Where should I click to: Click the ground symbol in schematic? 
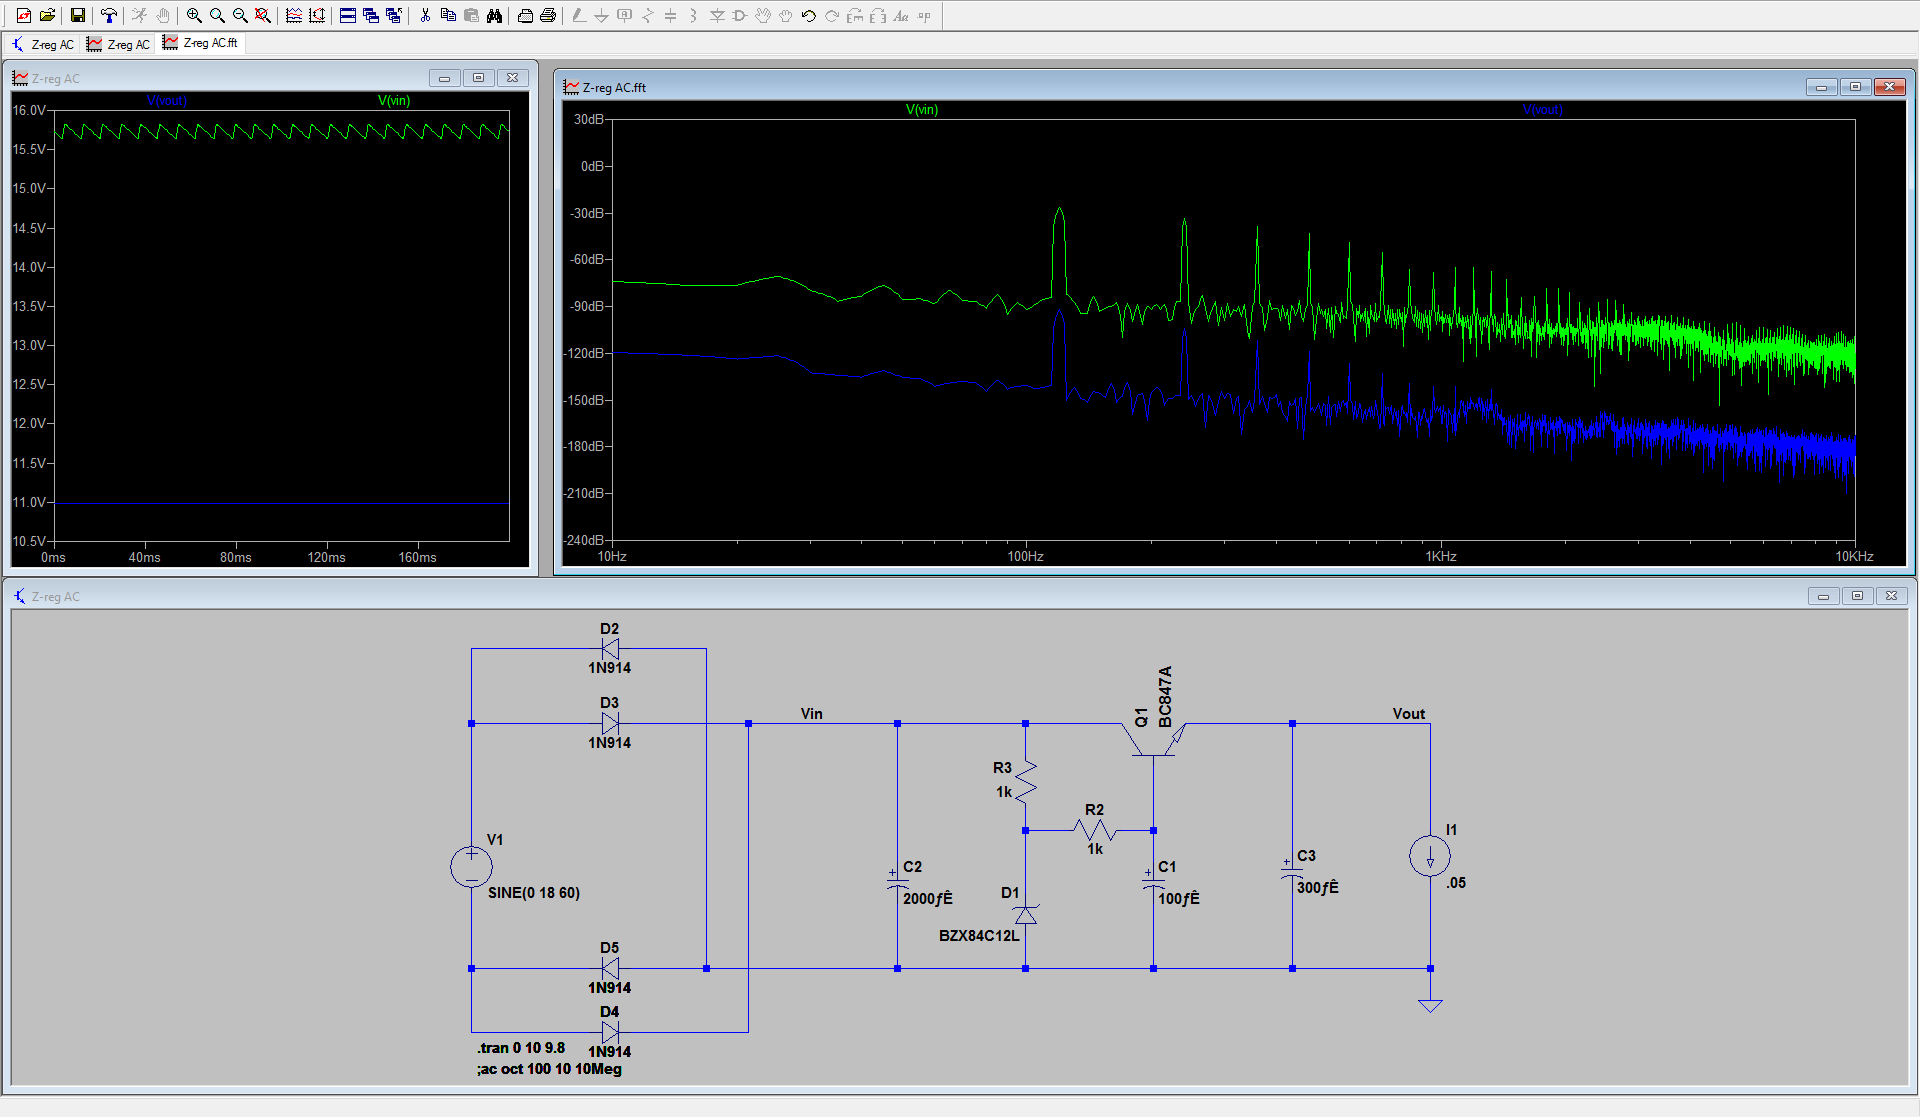[1430, 1004]
